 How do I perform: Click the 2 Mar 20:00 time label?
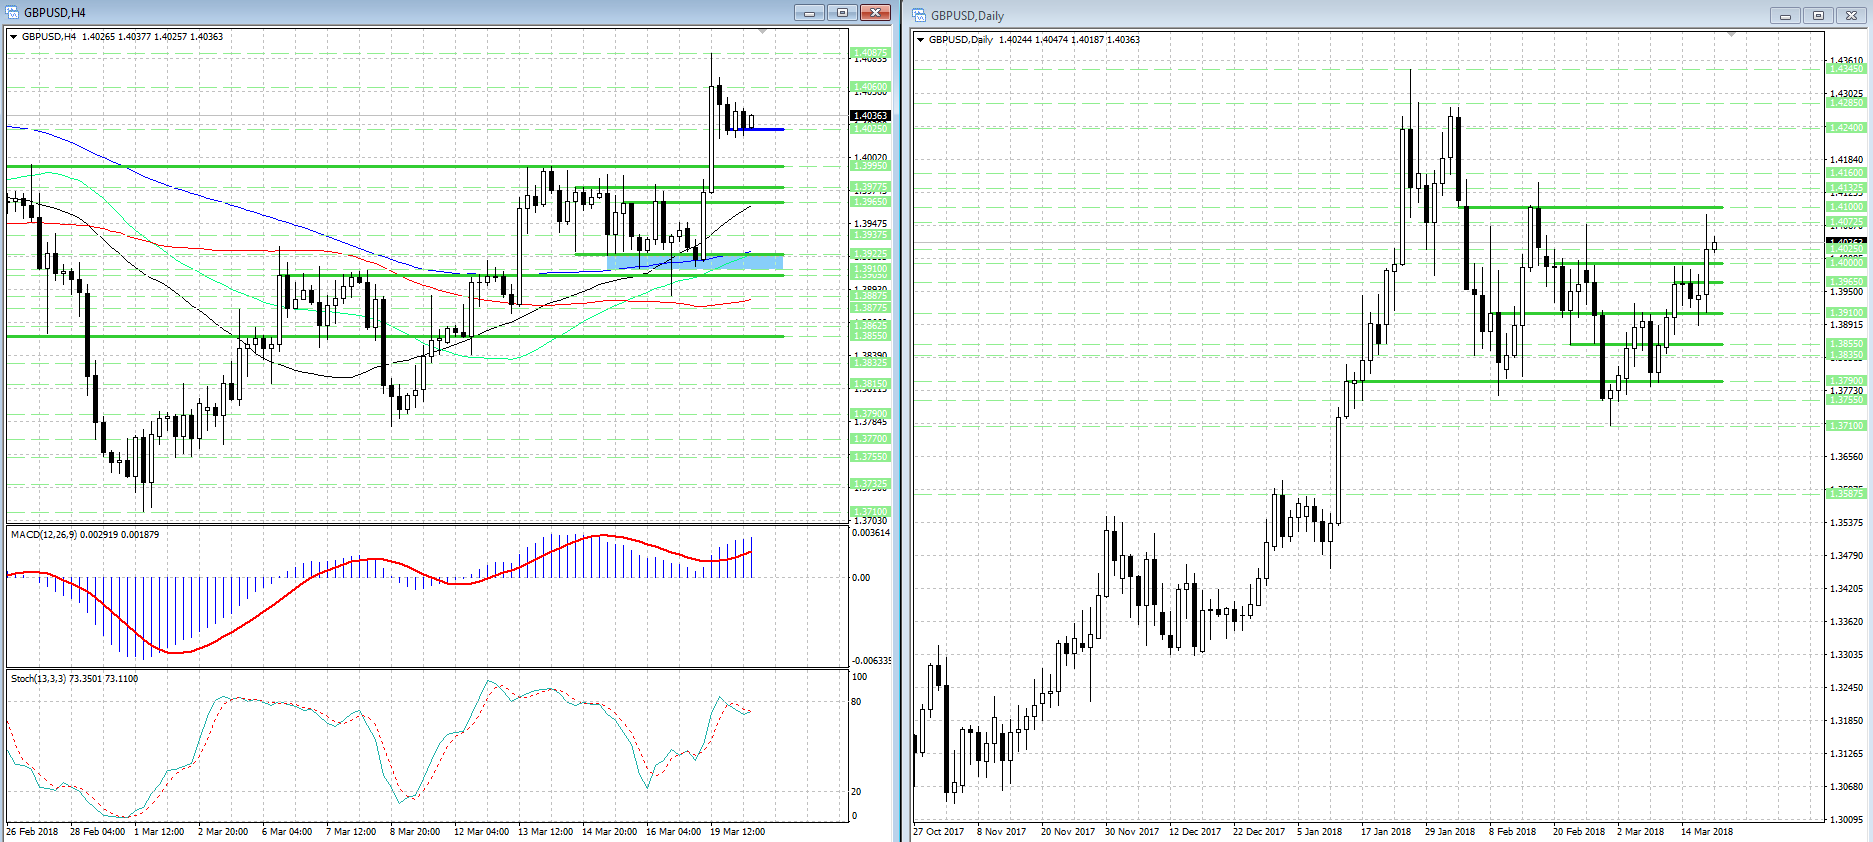pyautogui.click(x=223, y=832)
